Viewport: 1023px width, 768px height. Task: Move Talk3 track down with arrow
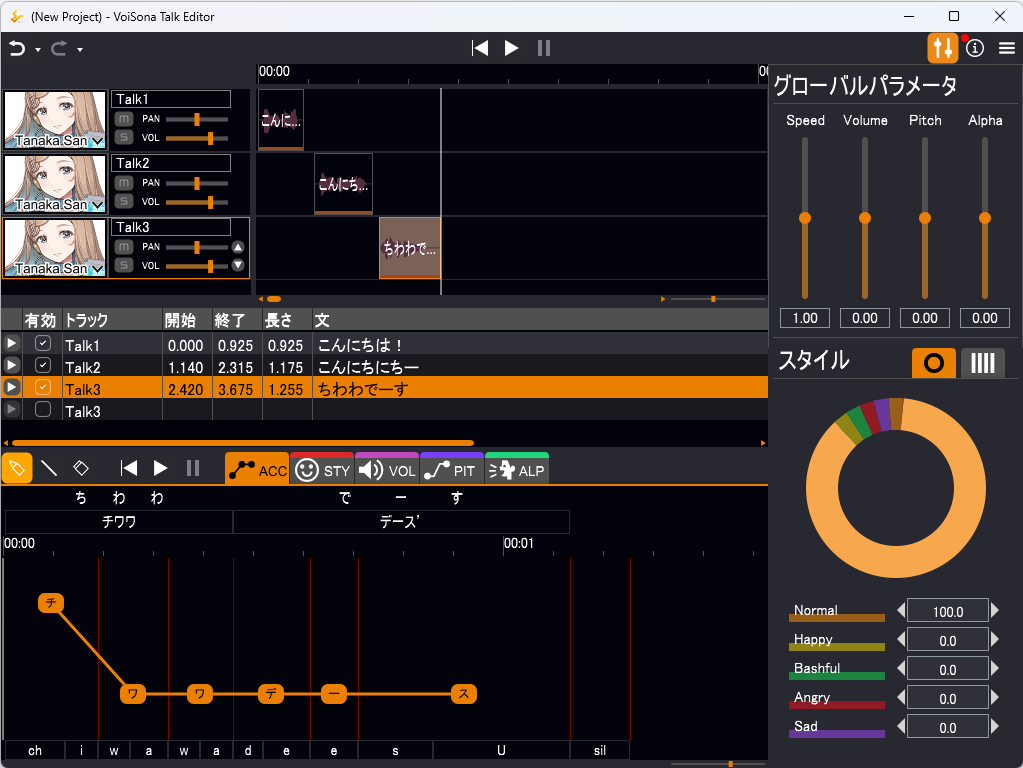[238, 265]
